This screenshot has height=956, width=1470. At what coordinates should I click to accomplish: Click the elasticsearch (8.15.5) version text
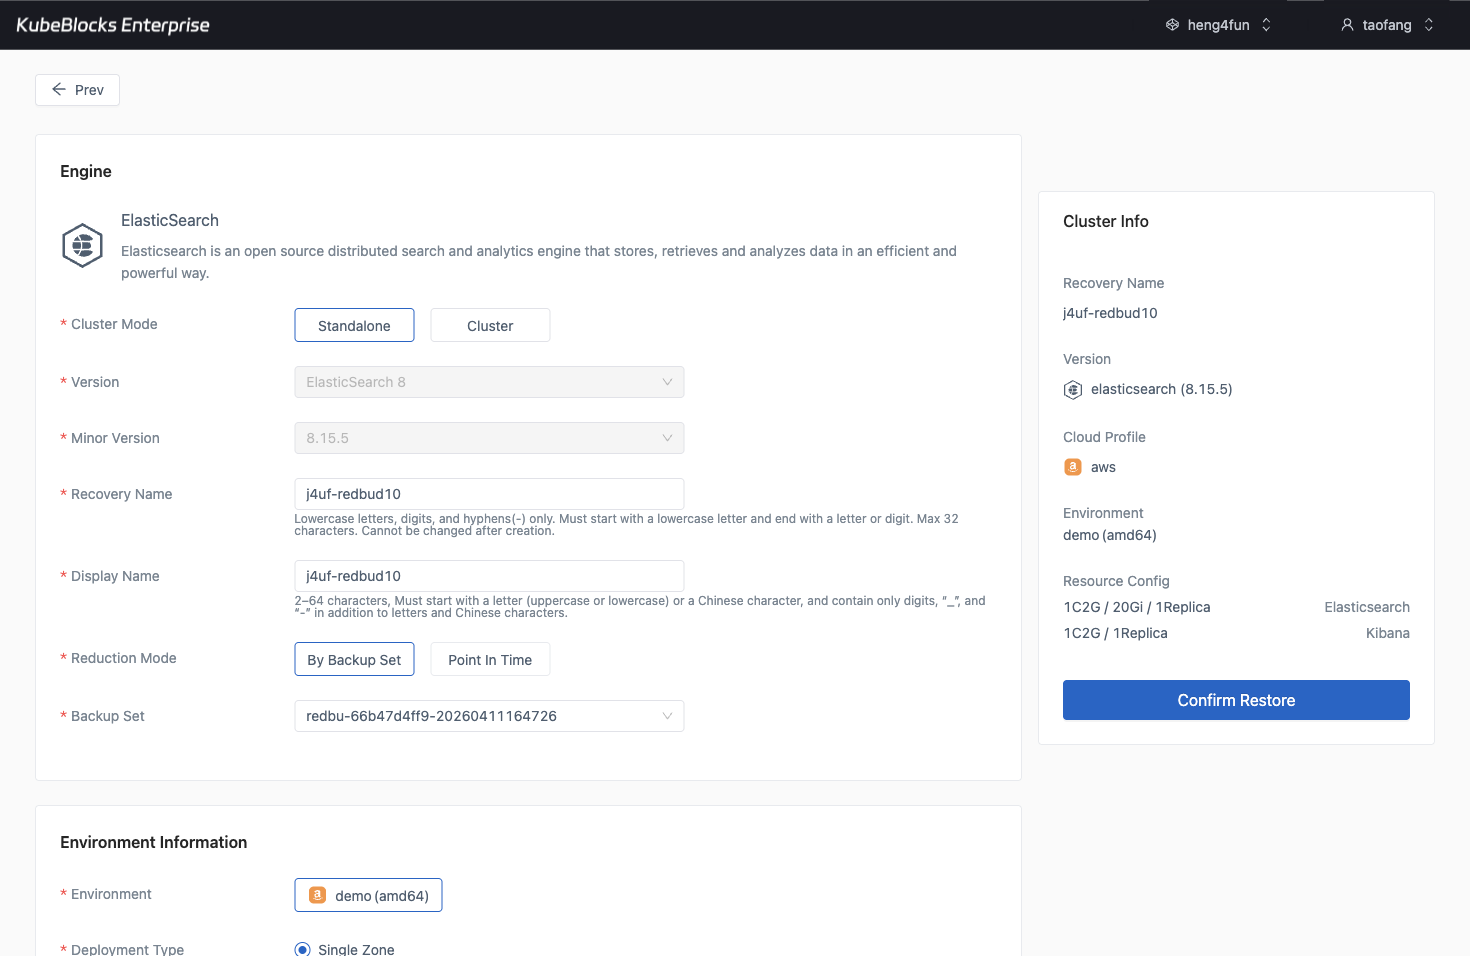(x=1161, y=389)
